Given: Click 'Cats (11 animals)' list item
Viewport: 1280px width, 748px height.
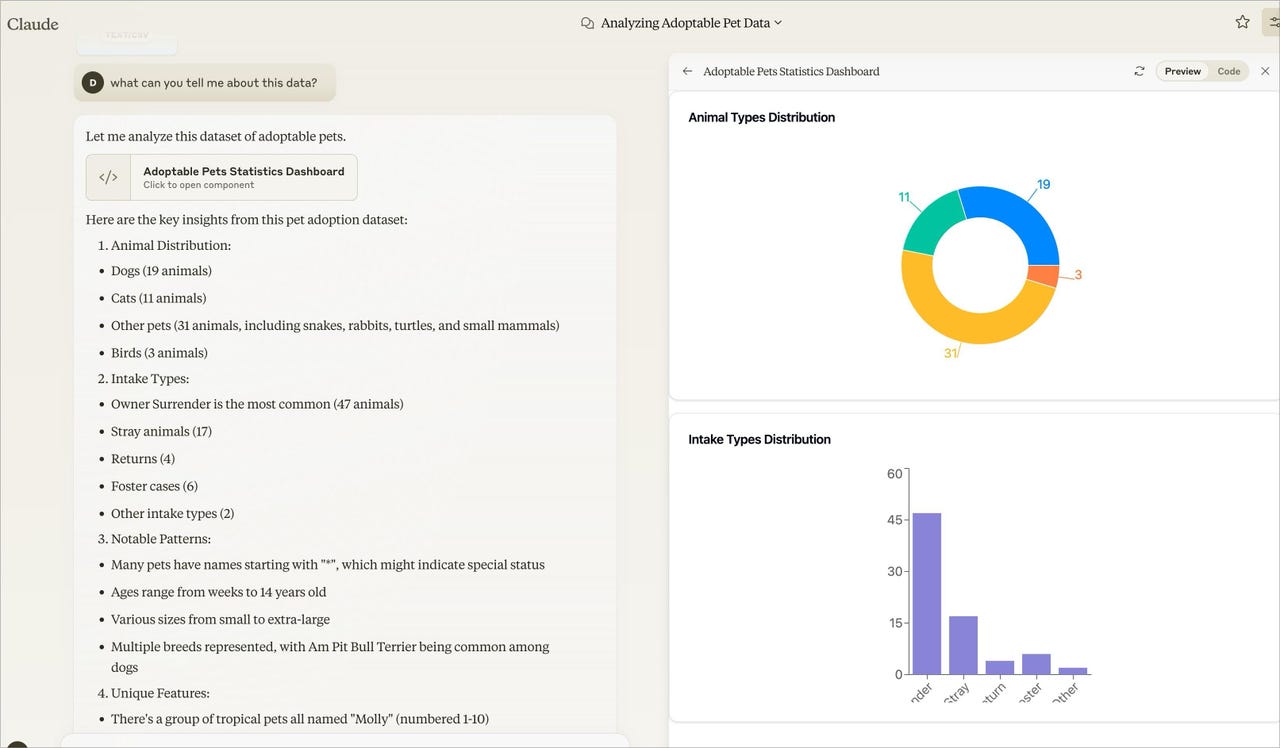Looking at the screenshot, I should 158,298.
